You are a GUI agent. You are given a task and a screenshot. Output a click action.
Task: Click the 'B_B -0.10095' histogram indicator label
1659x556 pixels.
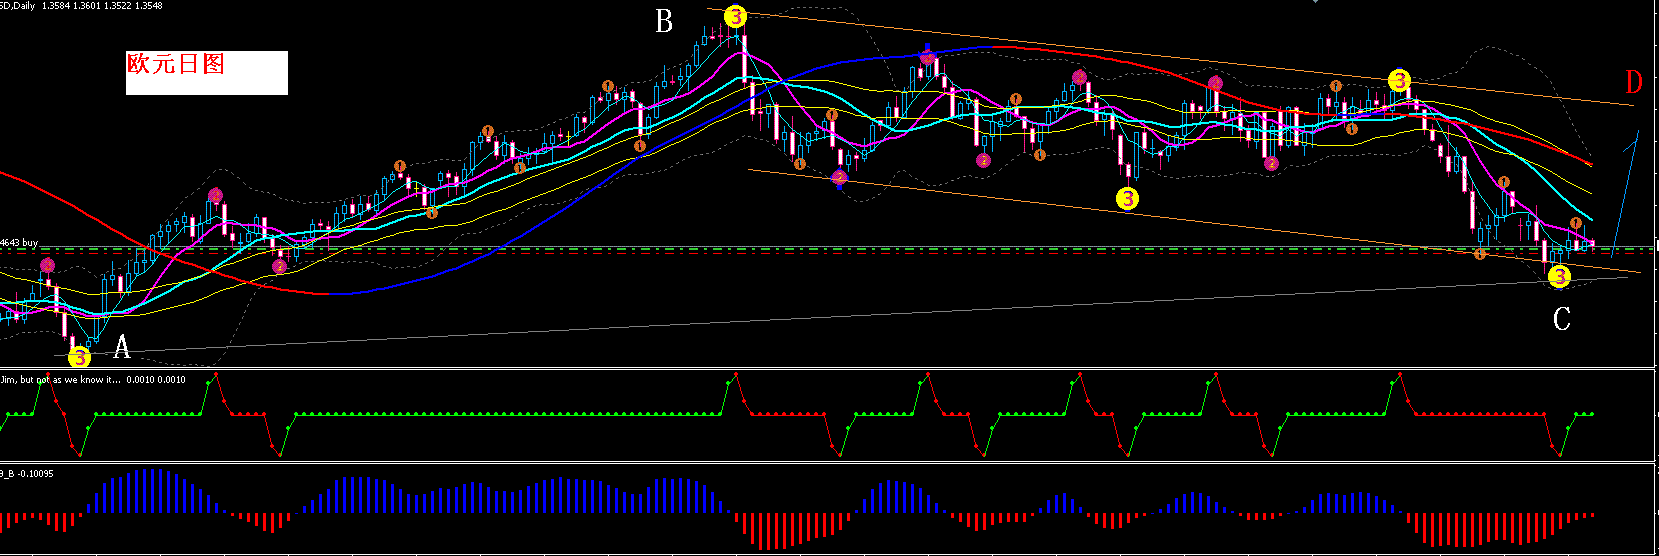(27, 473)
